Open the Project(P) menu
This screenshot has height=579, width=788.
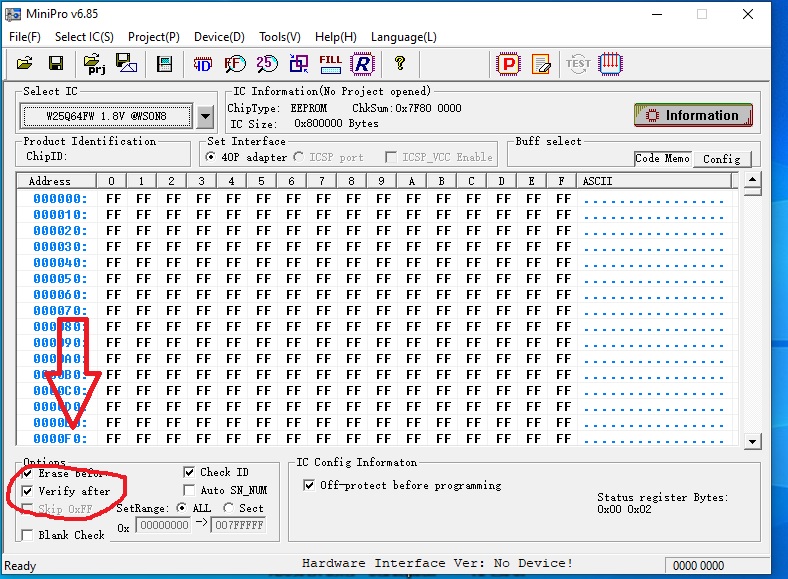153,37
